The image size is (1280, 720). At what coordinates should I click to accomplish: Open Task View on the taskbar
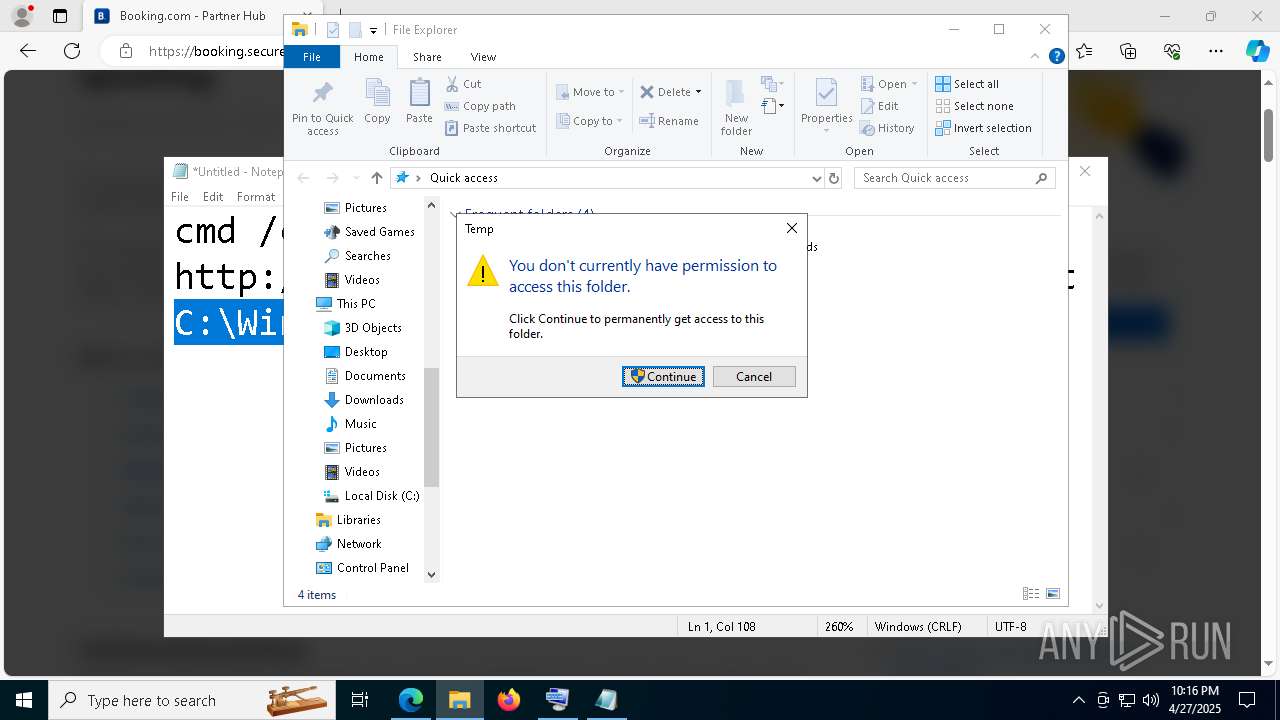click(x=360, y=700)
